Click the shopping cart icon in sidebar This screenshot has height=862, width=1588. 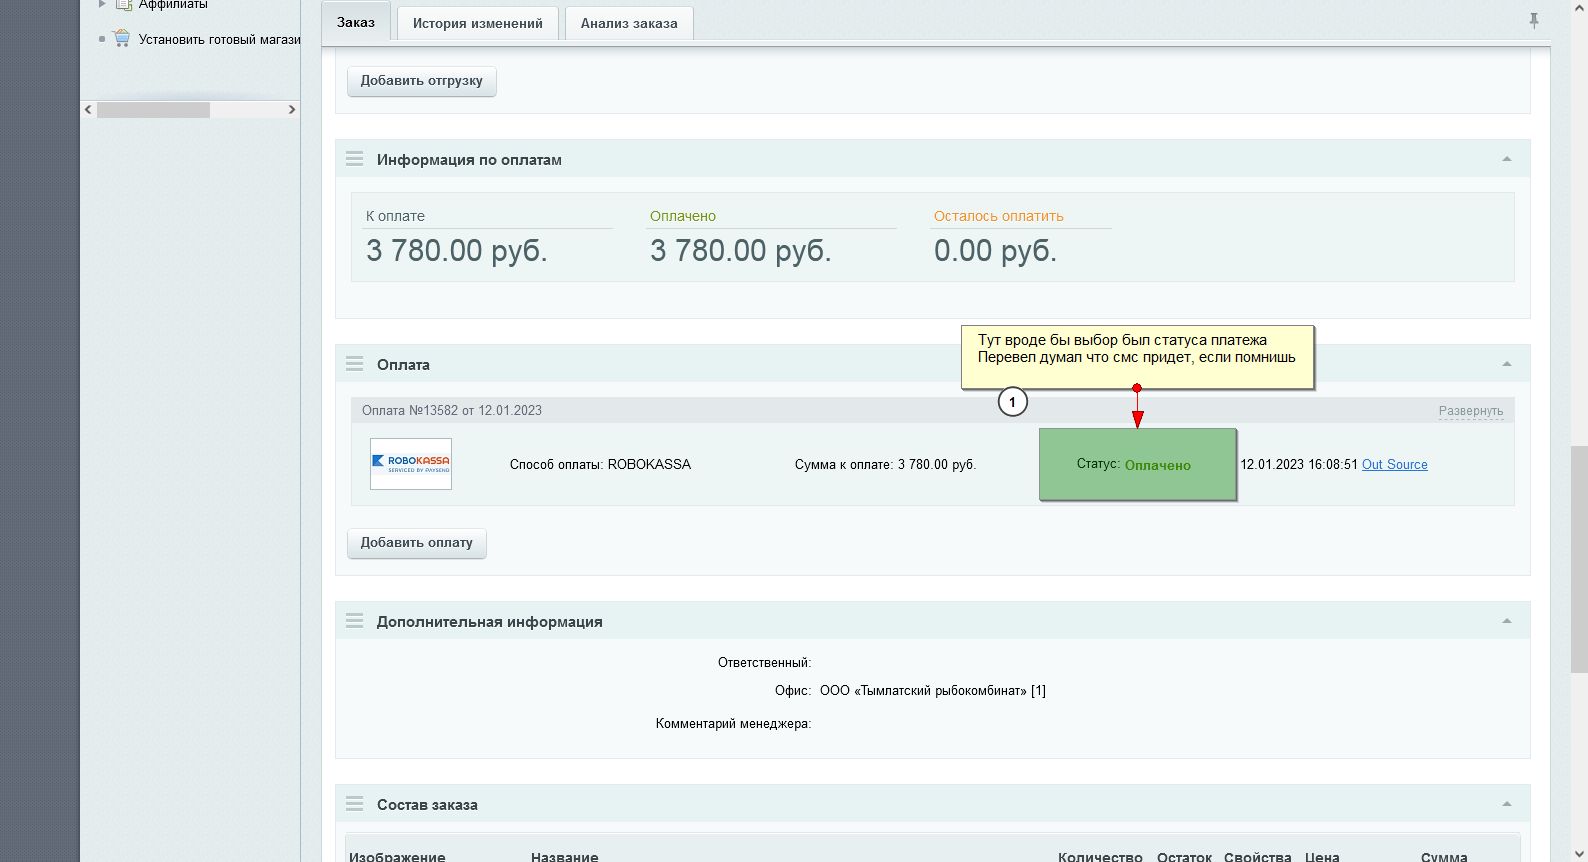[x=122, y=39]
